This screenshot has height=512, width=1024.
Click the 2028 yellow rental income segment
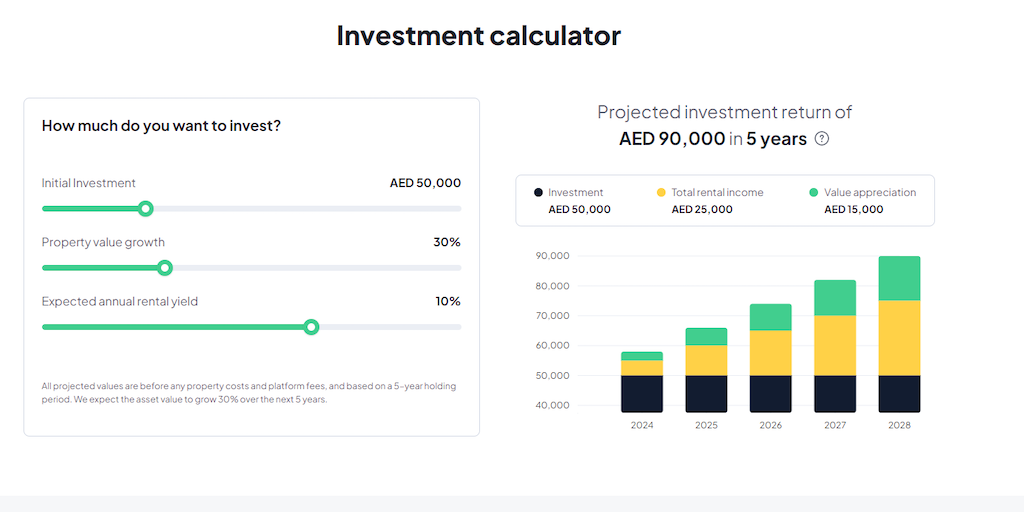point(899,337)
